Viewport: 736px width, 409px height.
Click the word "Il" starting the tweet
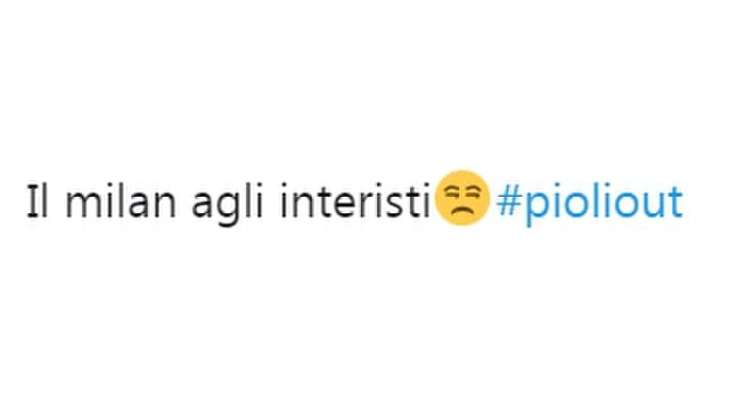(37, 201)
